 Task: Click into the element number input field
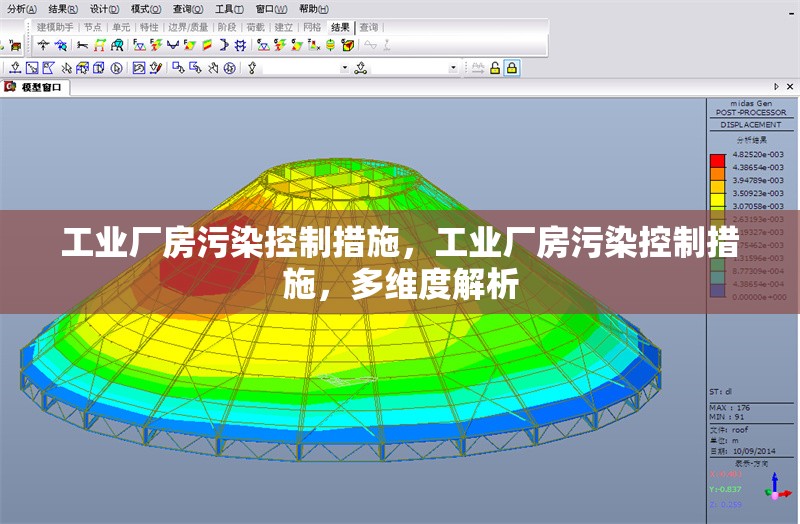tap(410, 68)
